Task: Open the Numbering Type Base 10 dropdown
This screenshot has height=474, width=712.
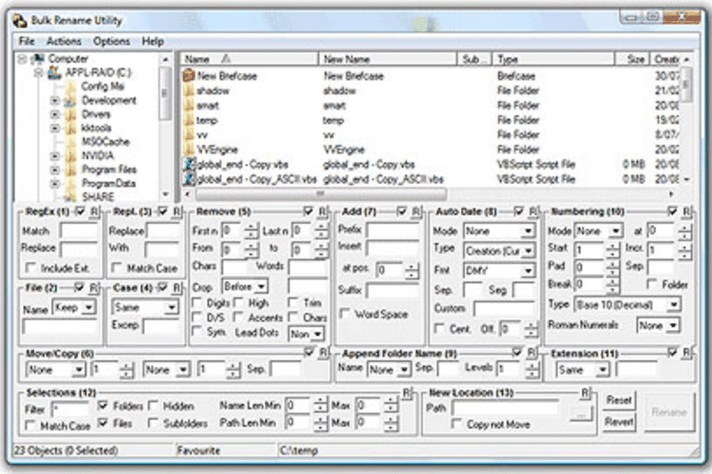Action: click(627, 304)
